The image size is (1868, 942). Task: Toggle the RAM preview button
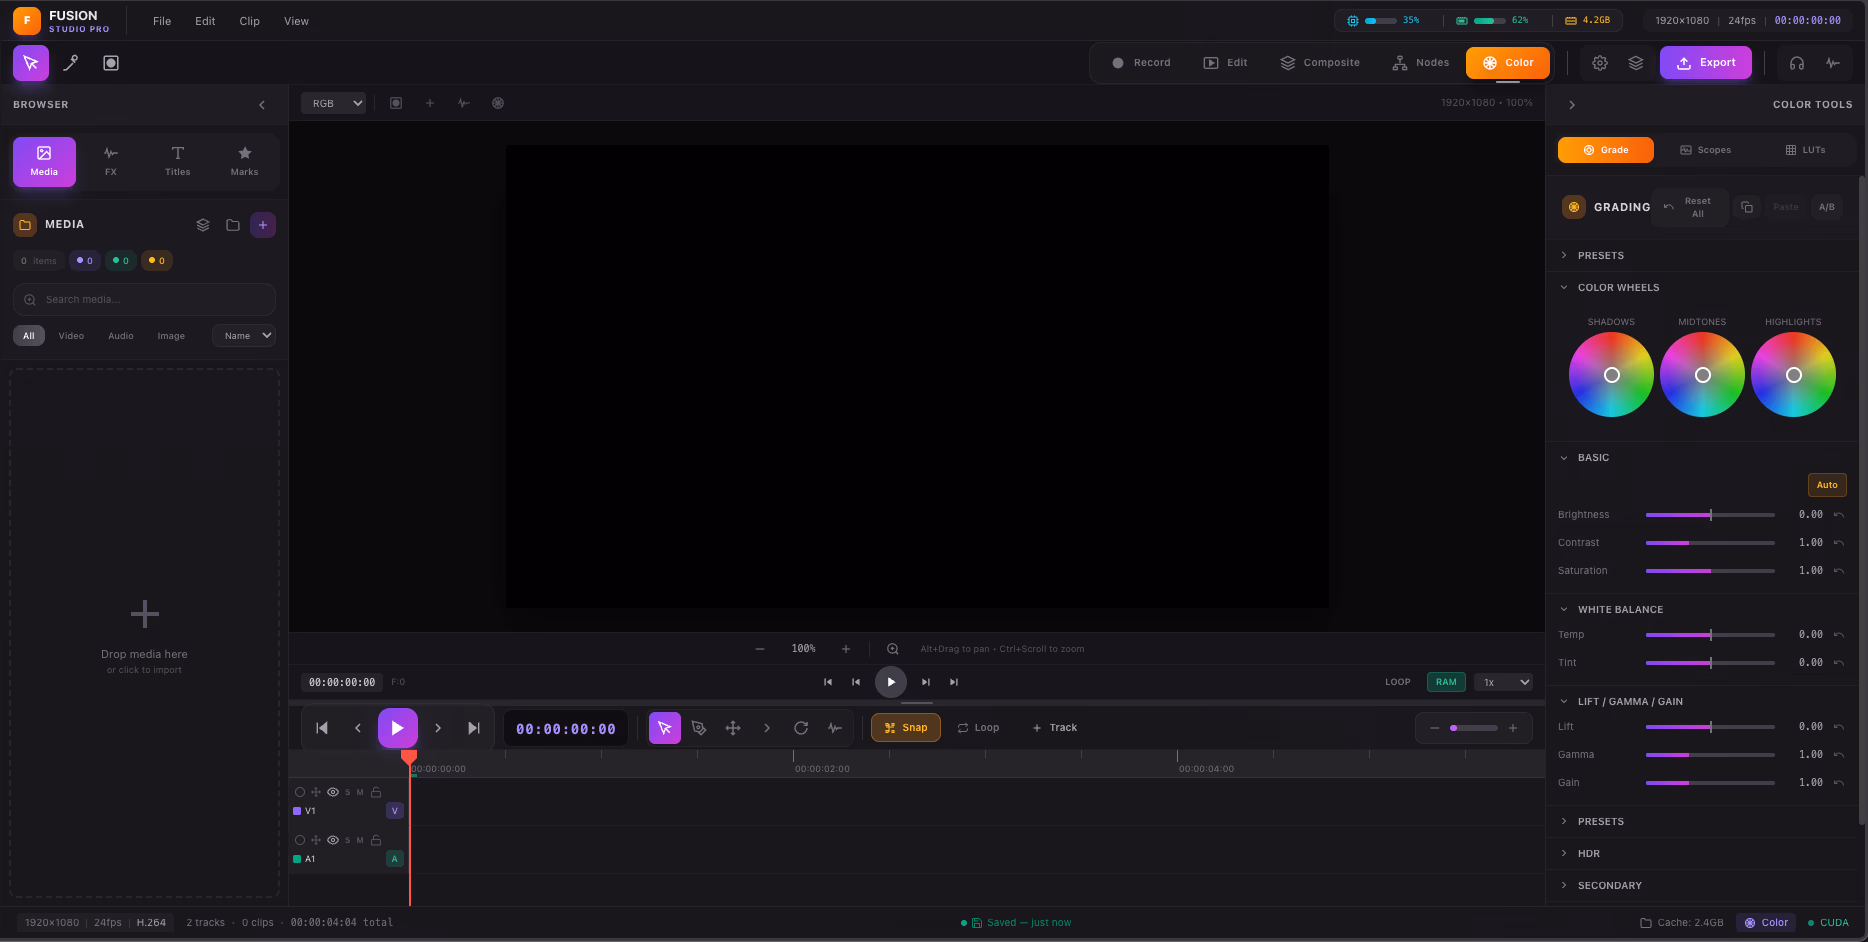(1446, 682)
